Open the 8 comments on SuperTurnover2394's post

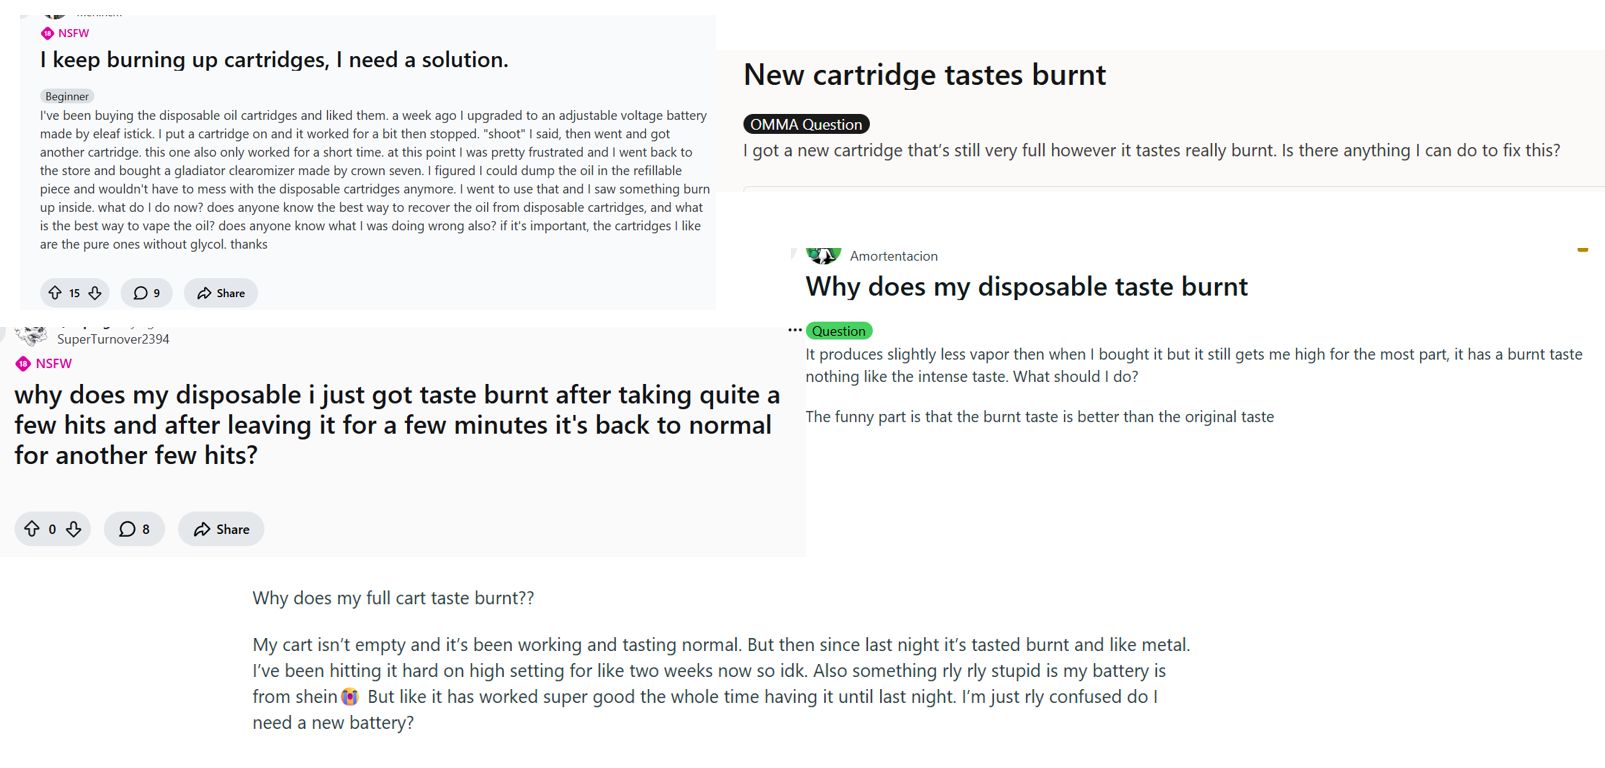tap(135, 529)
